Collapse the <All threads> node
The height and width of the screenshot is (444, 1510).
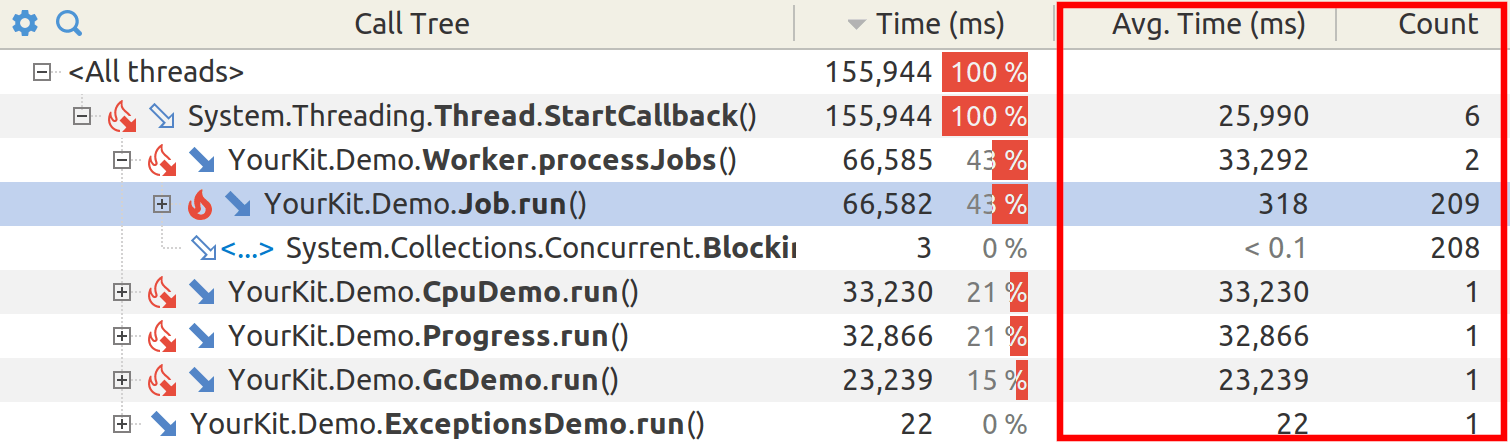point(41,73)
